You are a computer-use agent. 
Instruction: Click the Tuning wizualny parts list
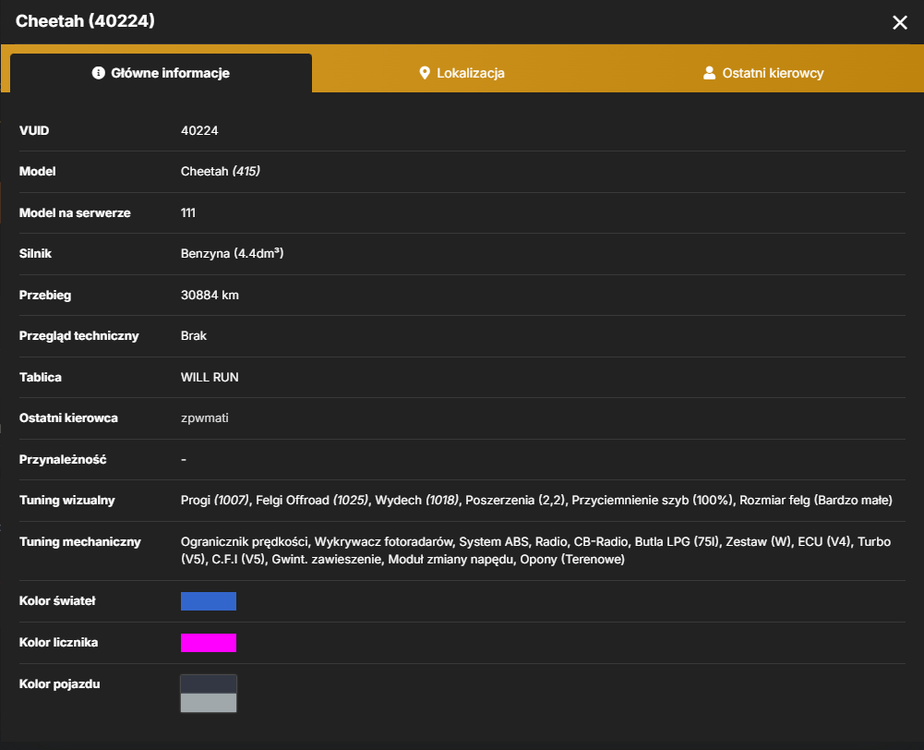point(536,500)
